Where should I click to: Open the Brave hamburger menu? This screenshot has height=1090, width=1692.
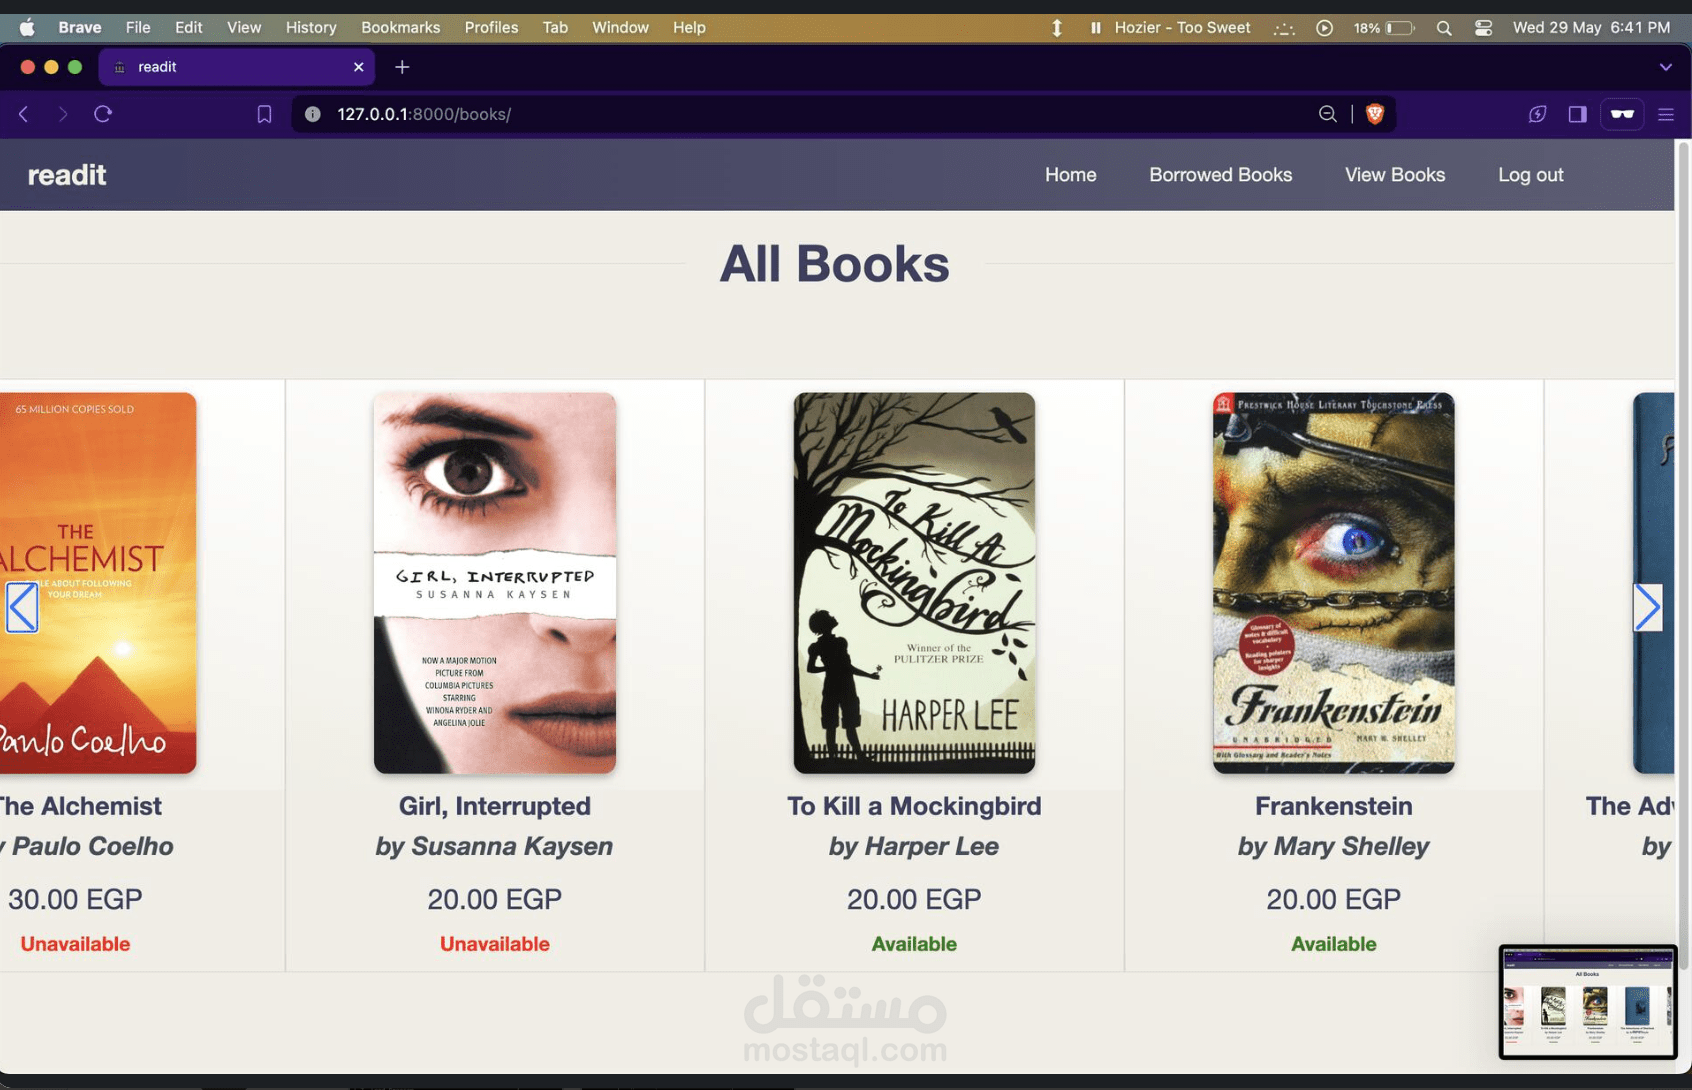point(1666,114)
